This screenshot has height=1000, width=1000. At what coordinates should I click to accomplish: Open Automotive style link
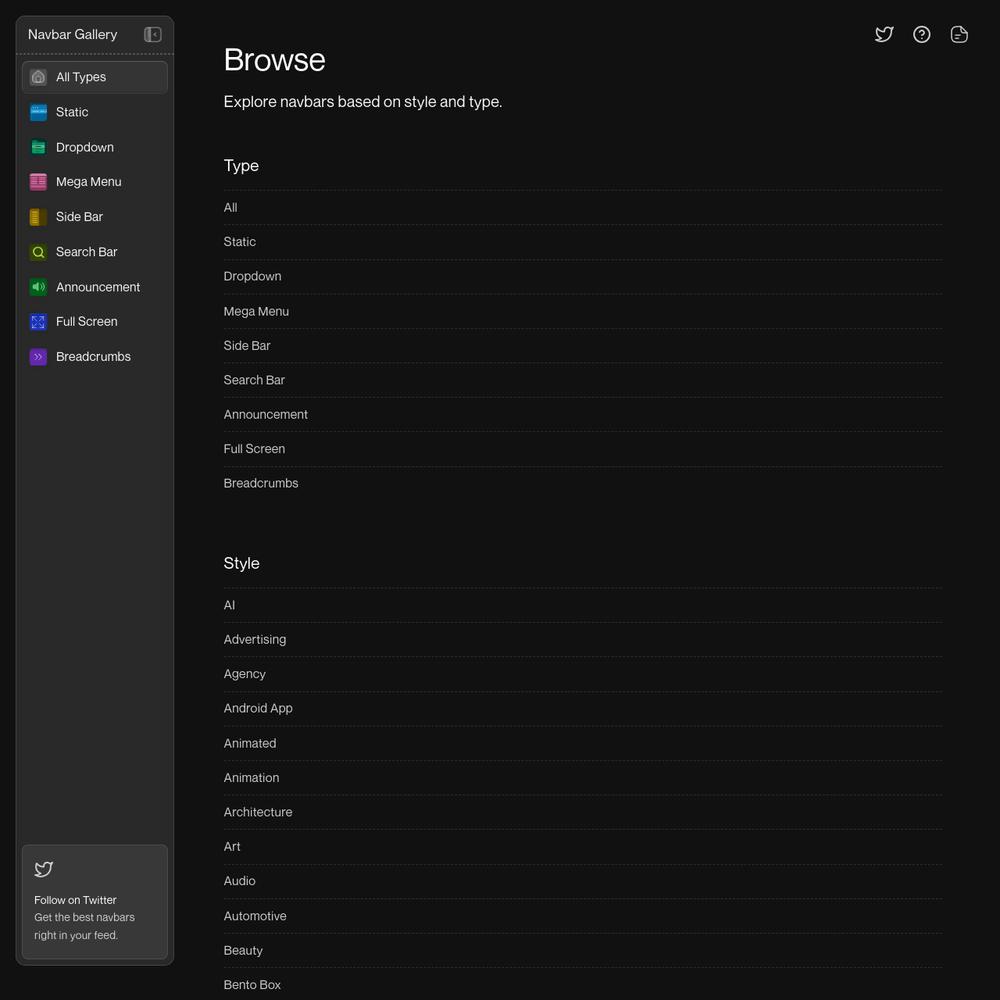(x=255, y=916)
